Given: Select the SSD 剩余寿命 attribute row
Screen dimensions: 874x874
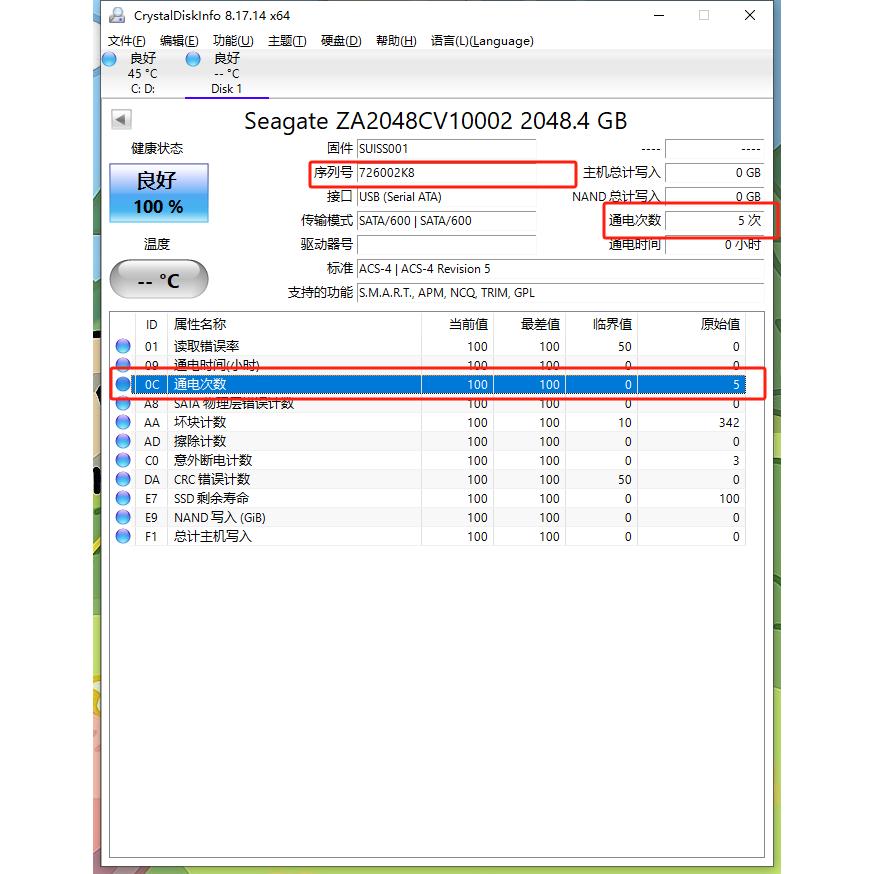Looking at the screenshot, I should 428,498.
